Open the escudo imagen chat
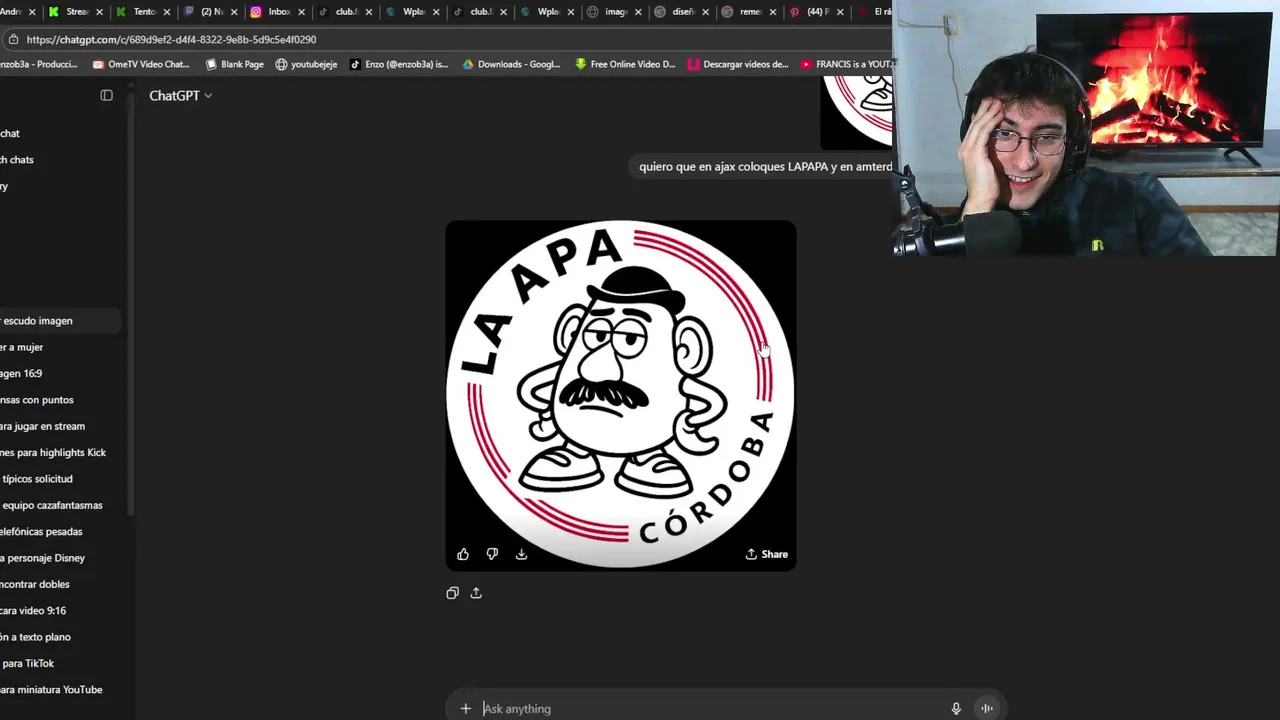Screen dimensions: 1280x720 pos(60,321)
